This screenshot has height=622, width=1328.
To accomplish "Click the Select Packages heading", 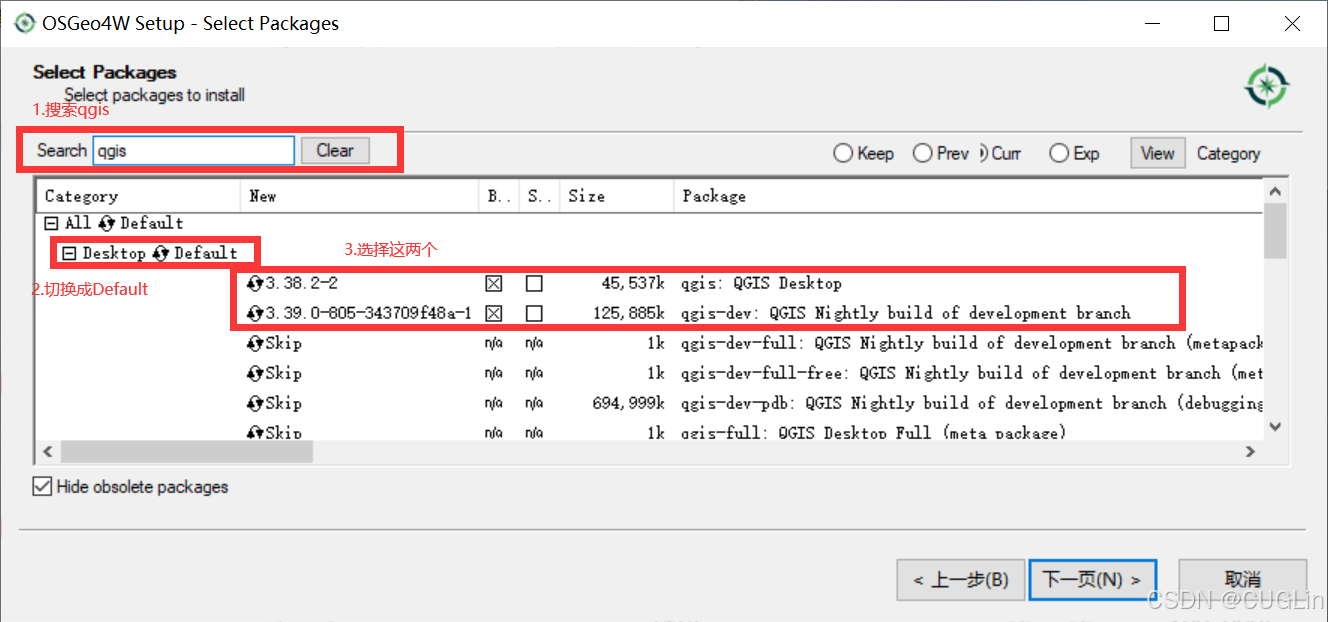I will (104, 72).
